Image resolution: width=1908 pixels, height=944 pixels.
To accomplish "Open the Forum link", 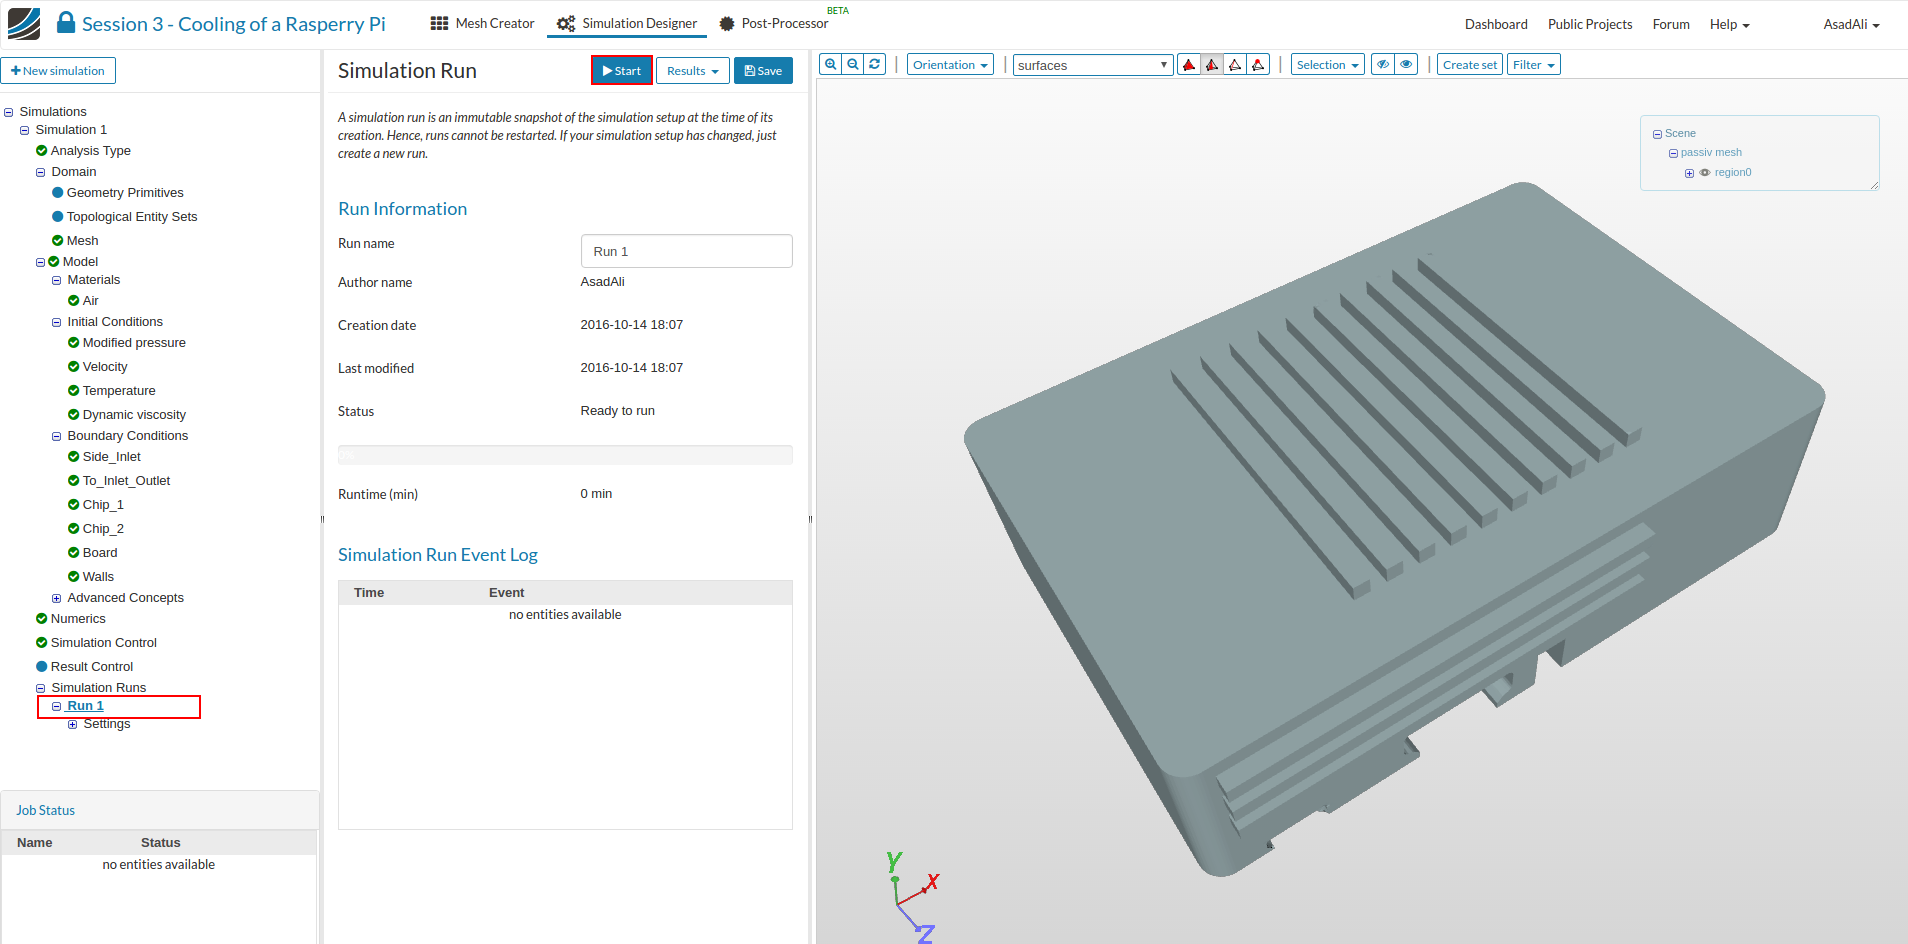I will (1670, 24).
